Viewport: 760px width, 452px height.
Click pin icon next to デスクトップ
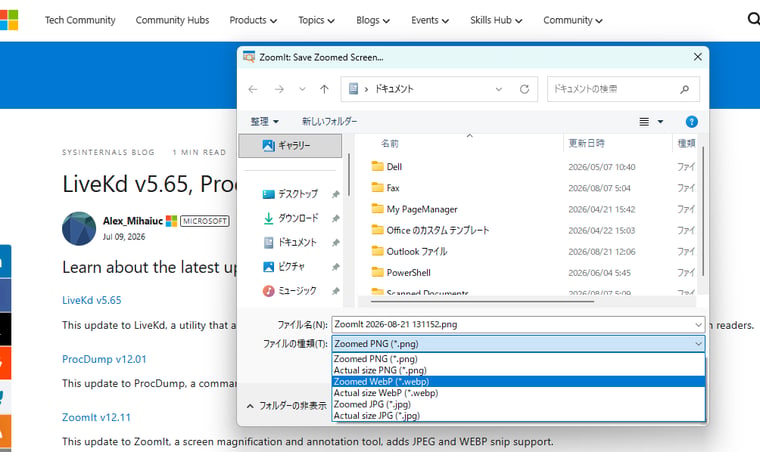tap(335, 194)
